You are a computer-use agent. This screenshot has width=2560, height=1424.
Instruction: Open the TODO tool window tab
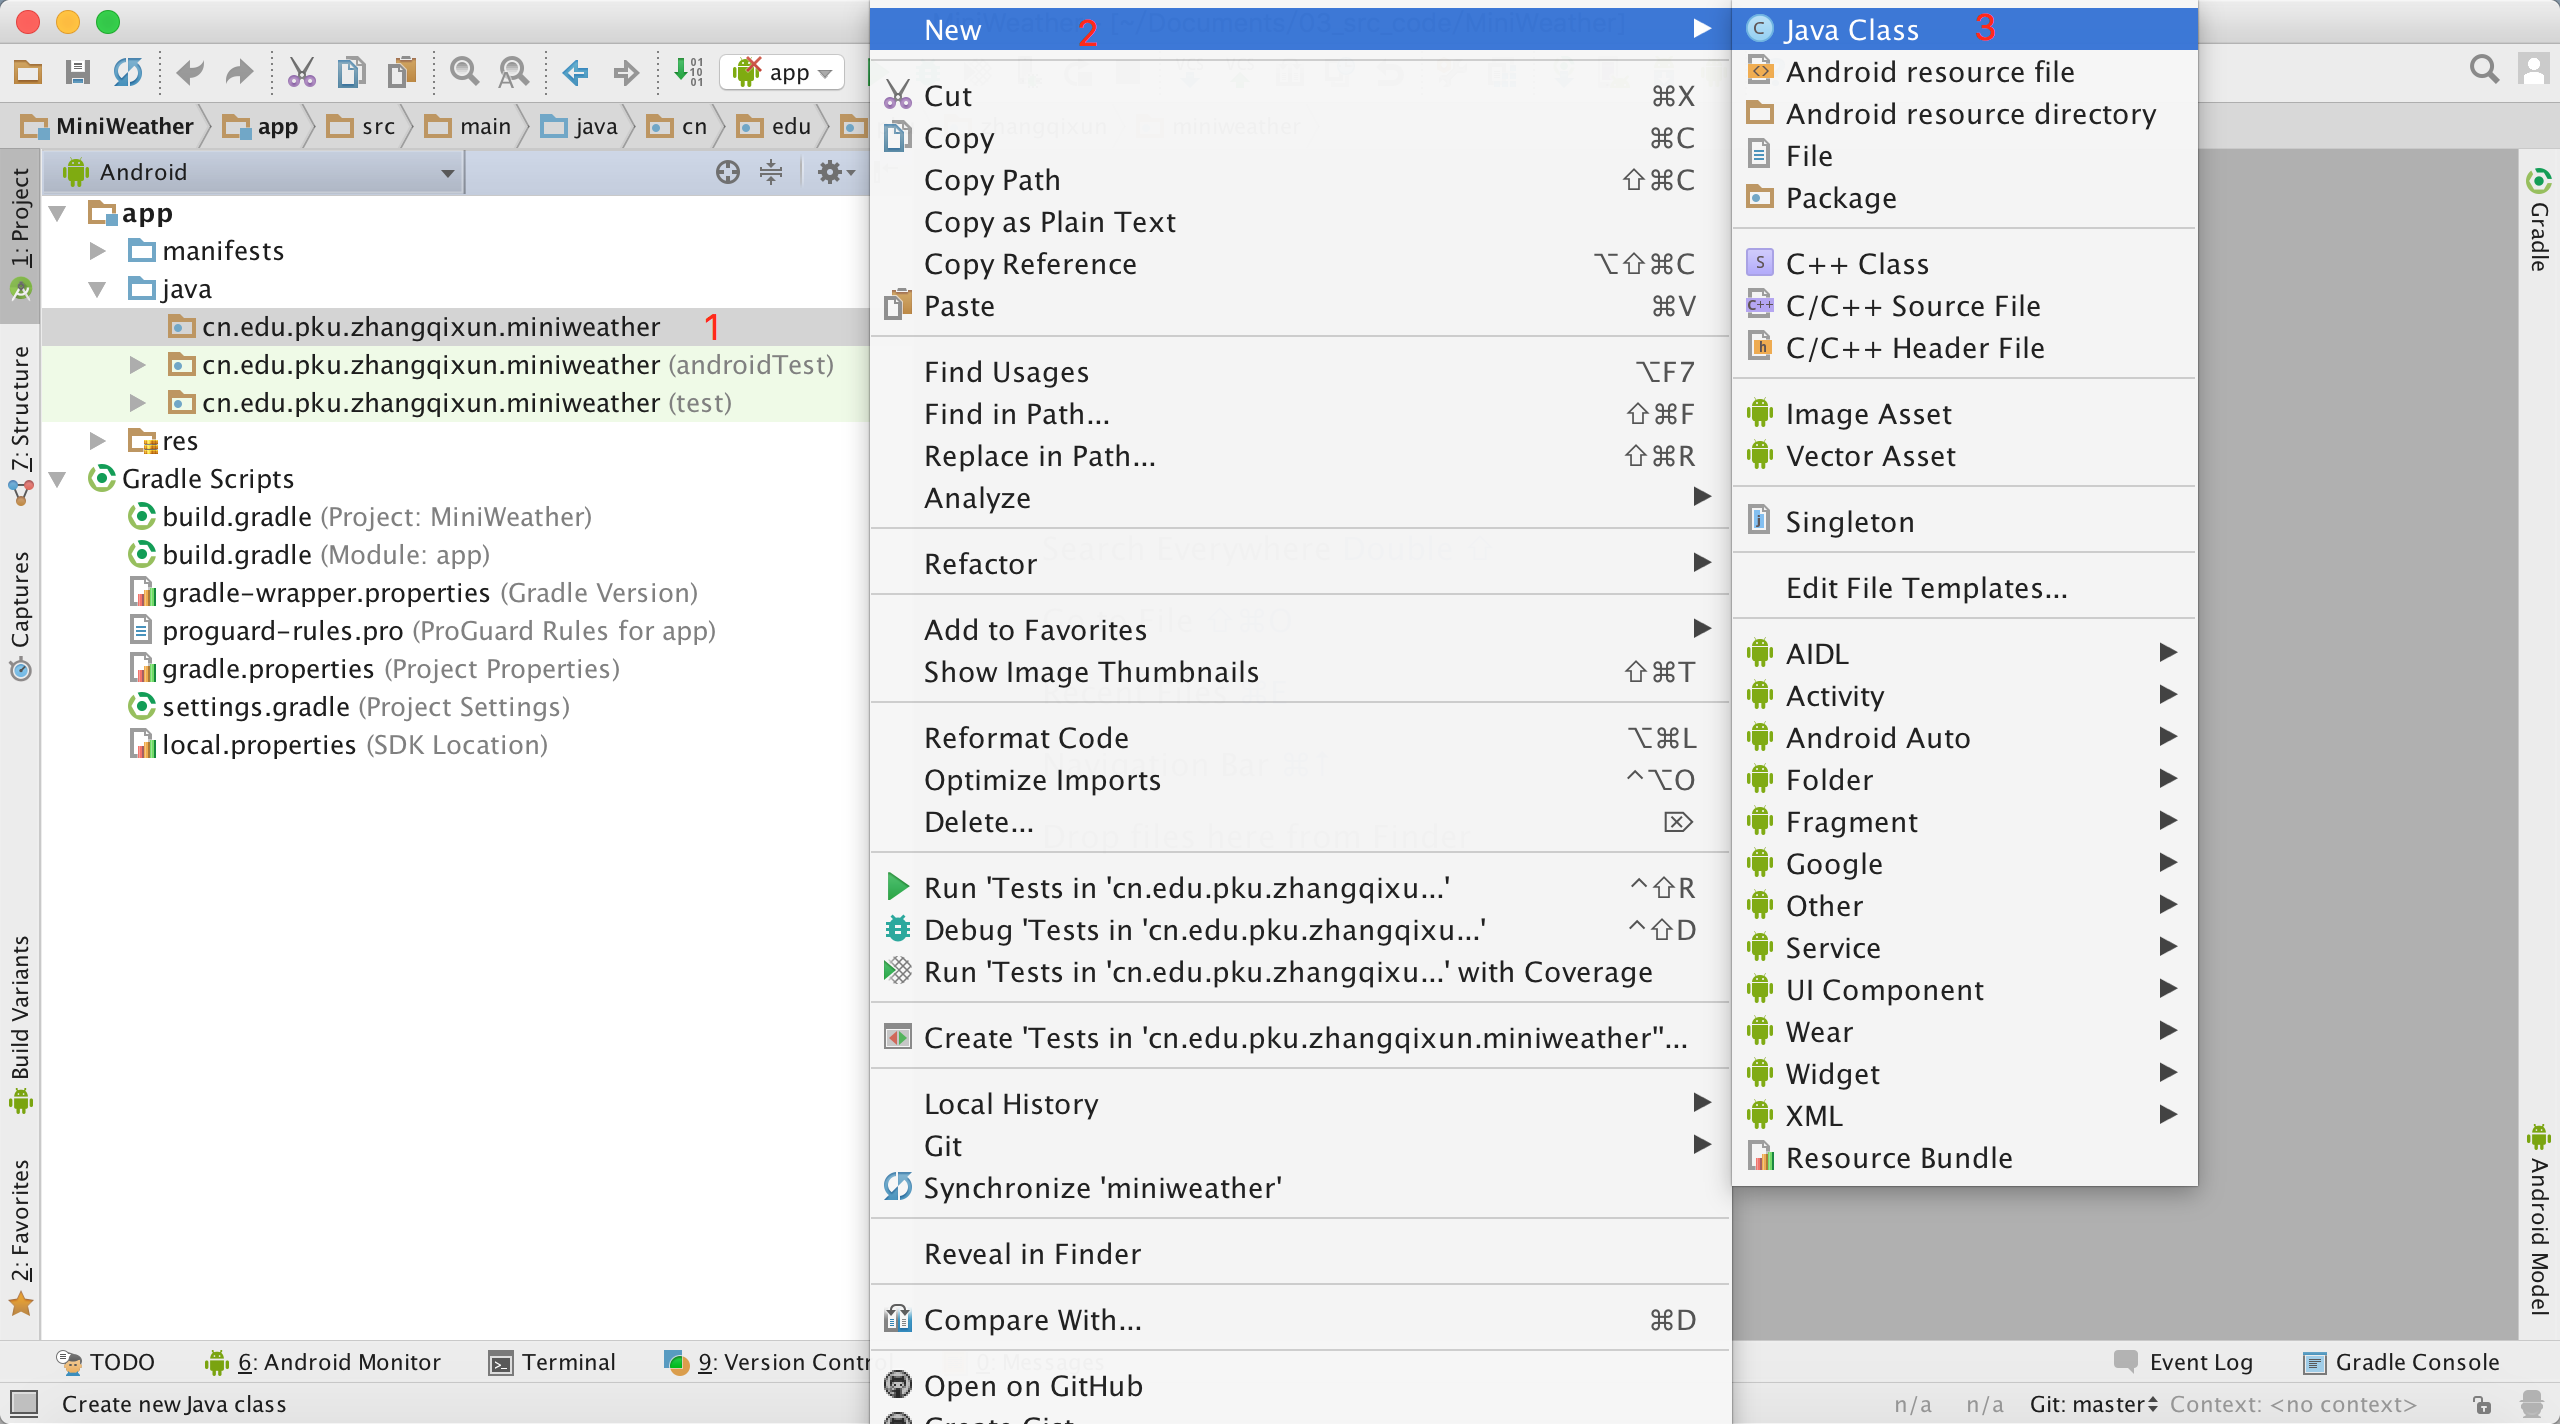pyautogui.click(x=106, y=1362)
